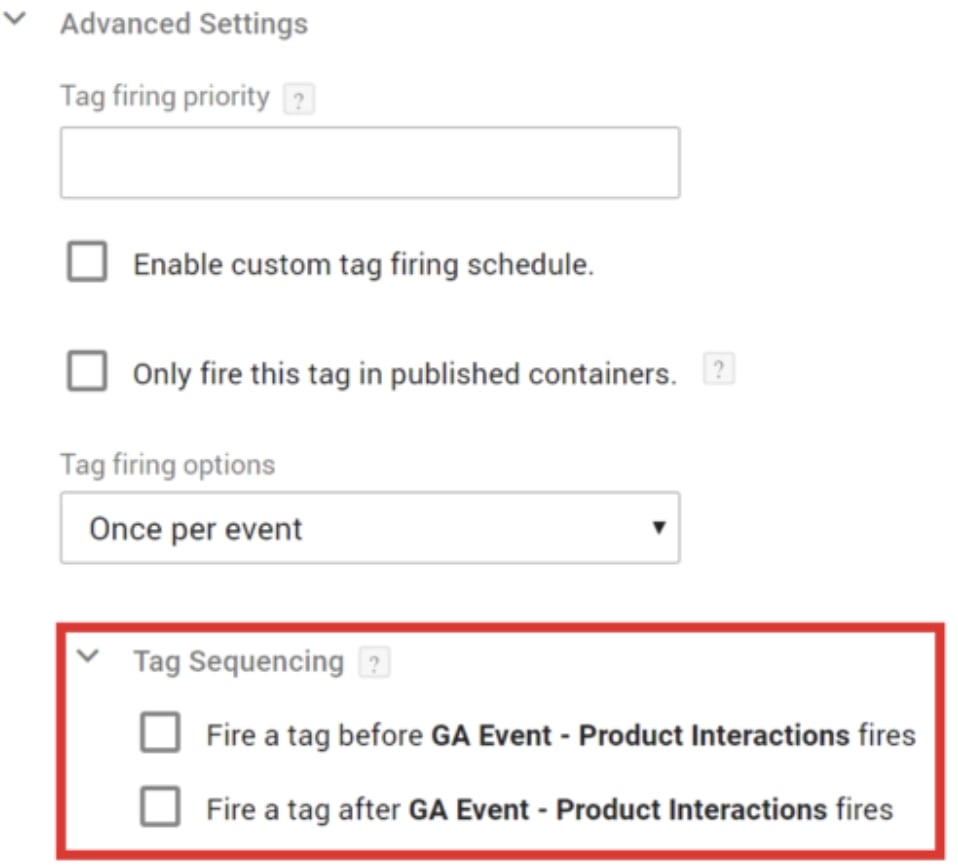The width and height of the screenshot is (958, 868).
Task: Click the Tag firing priority label
Action: (x=165, y=97)
